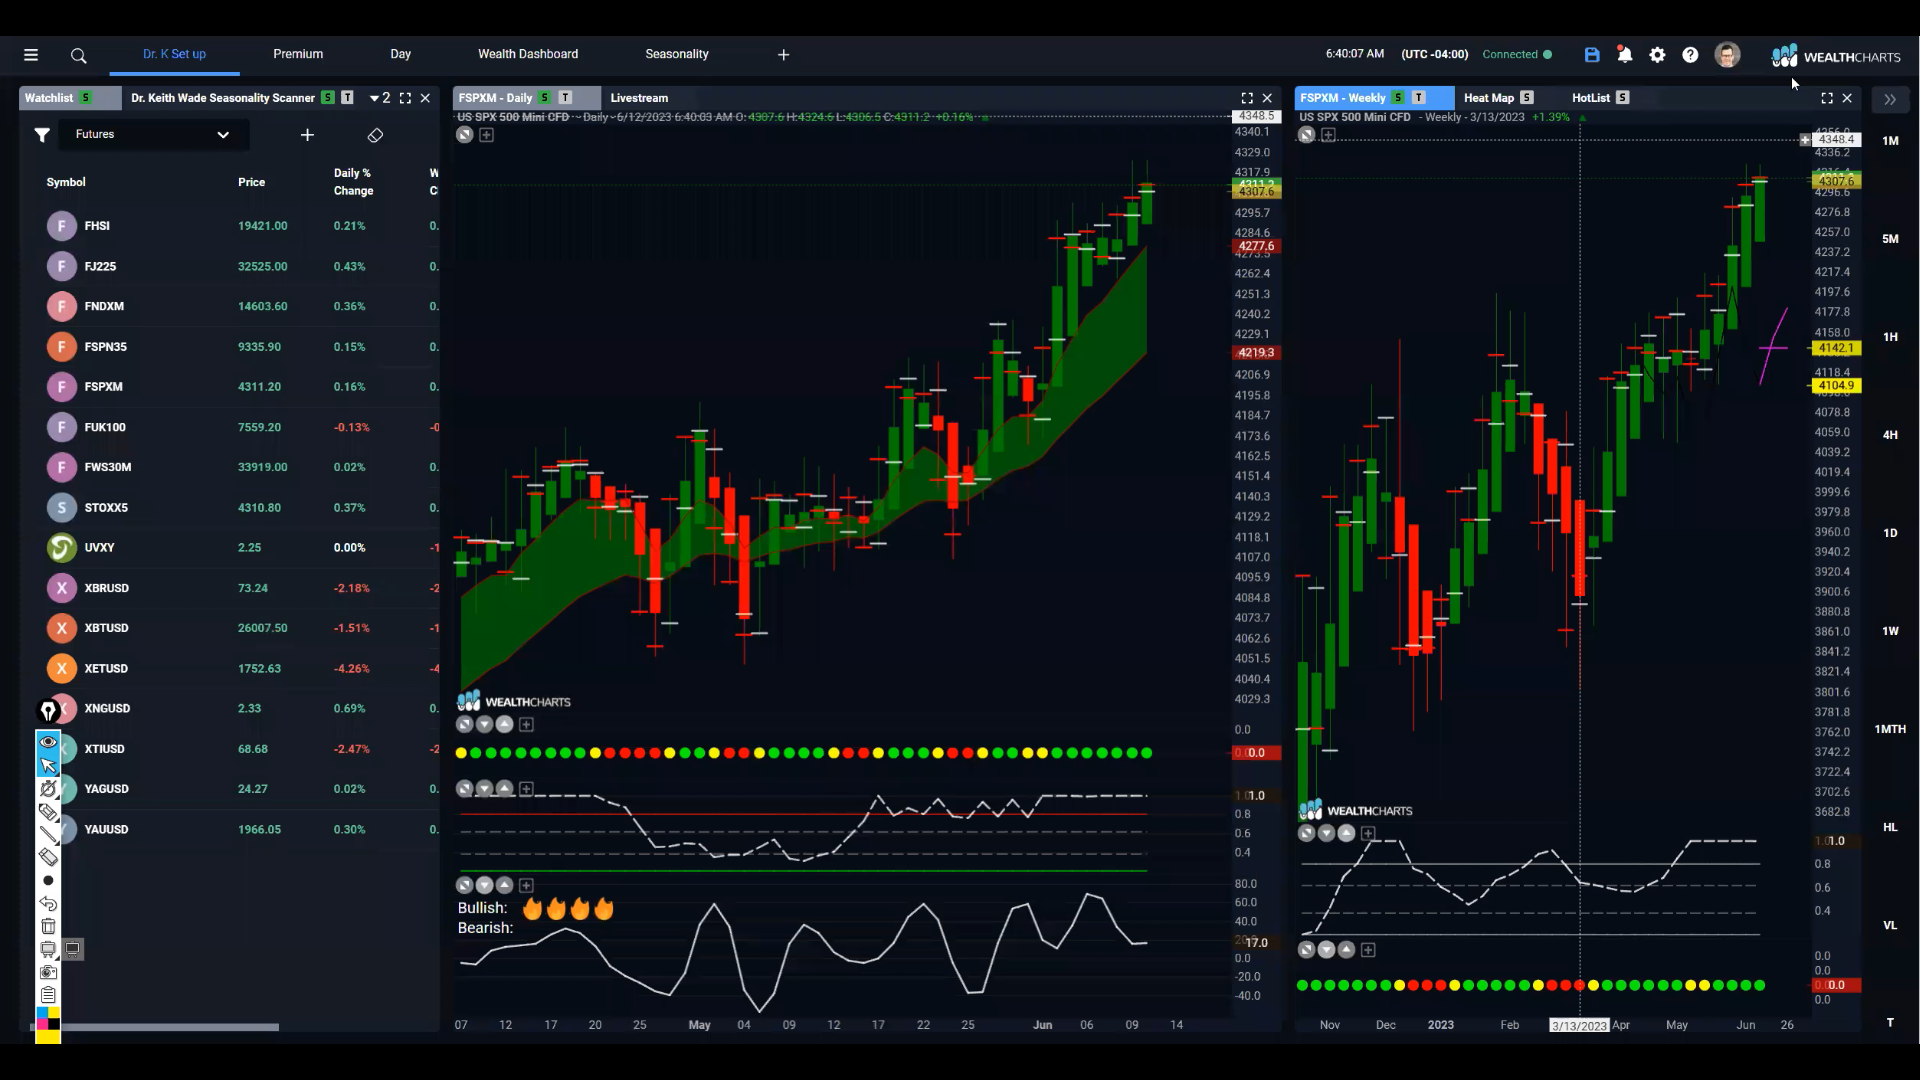The height and width of the screenshot is (1080, 1920).
Task: Open the notifications bell
Action: pyautogui.click(x=1625, y=55)
